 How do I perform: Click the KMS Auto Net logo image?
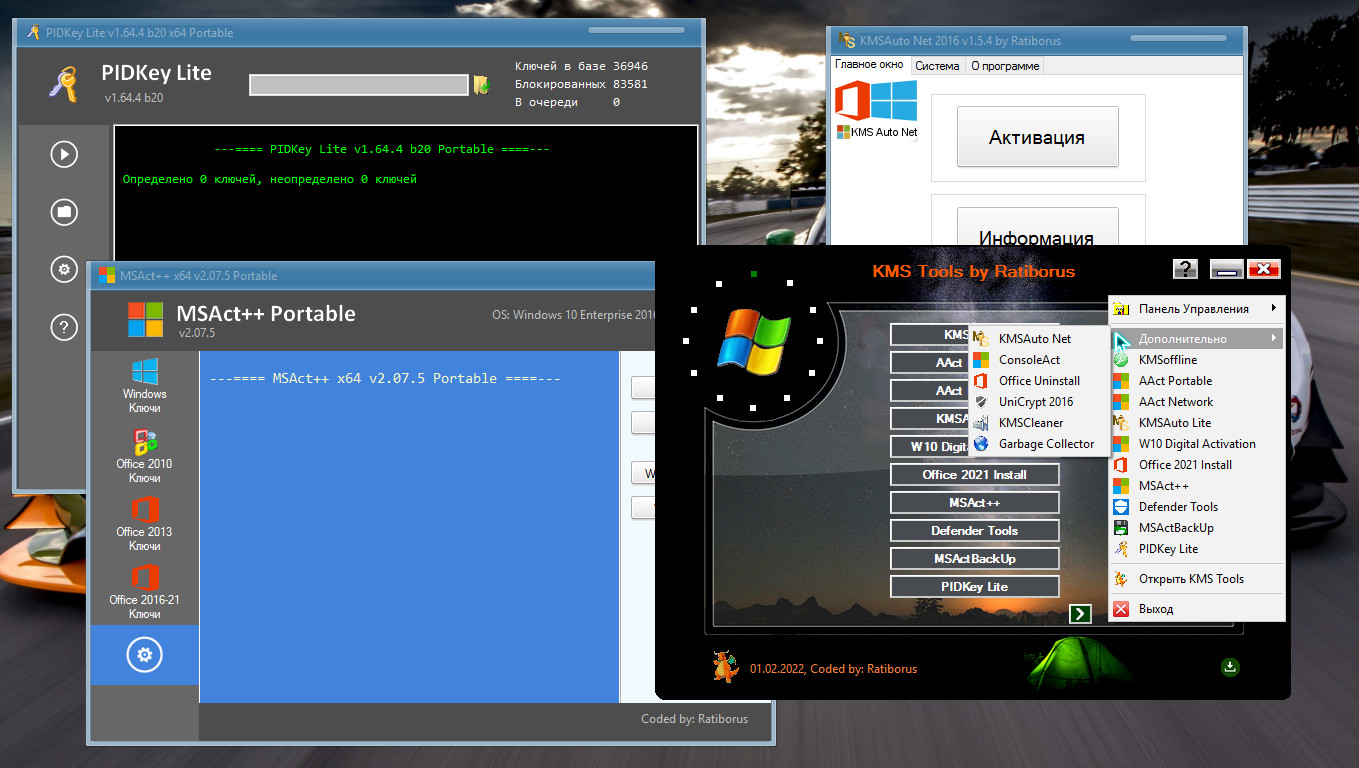(877, 110)
